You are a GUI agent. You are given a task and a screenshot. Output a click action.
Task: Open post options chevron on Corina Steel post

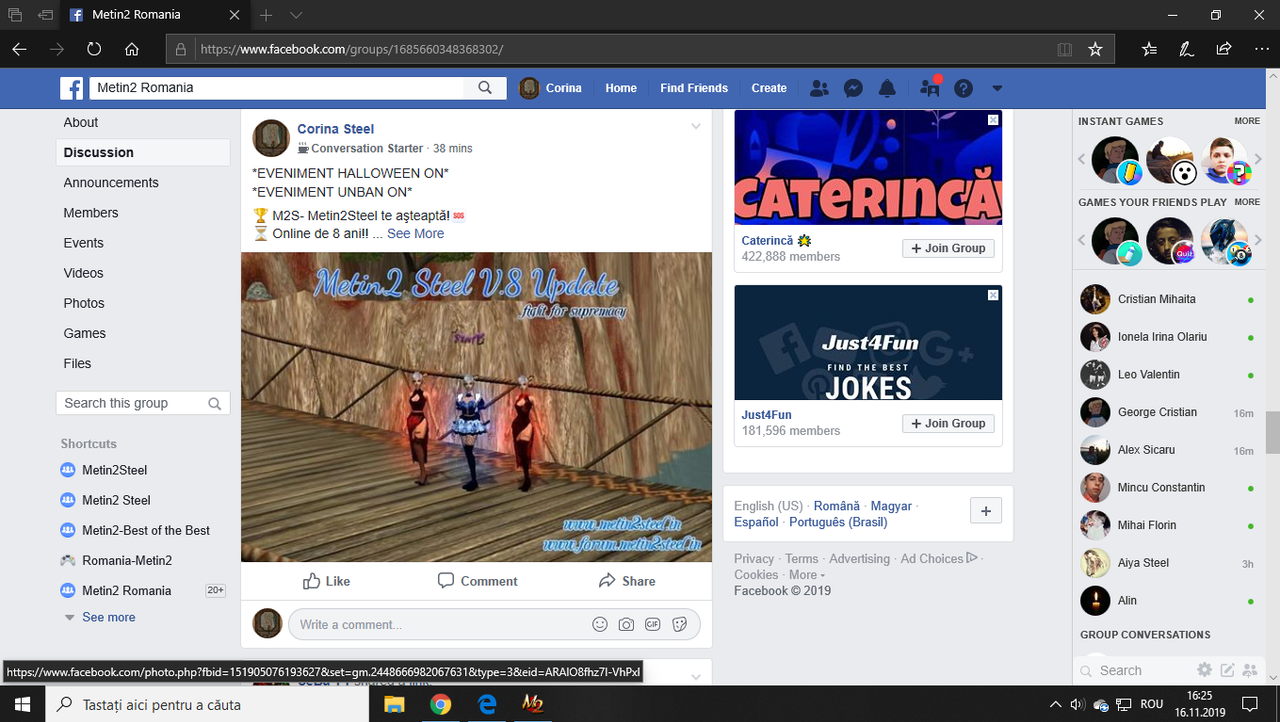pyautogui.click(x=696, y=126)
